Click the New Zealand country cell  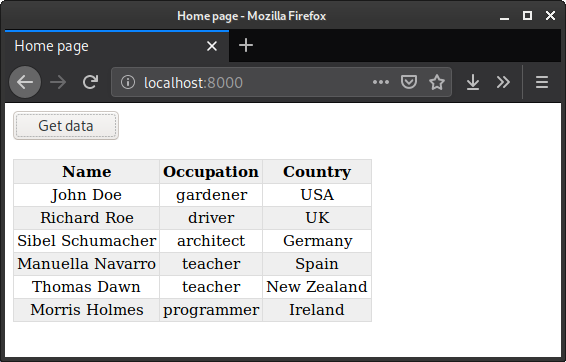(317, 287)
